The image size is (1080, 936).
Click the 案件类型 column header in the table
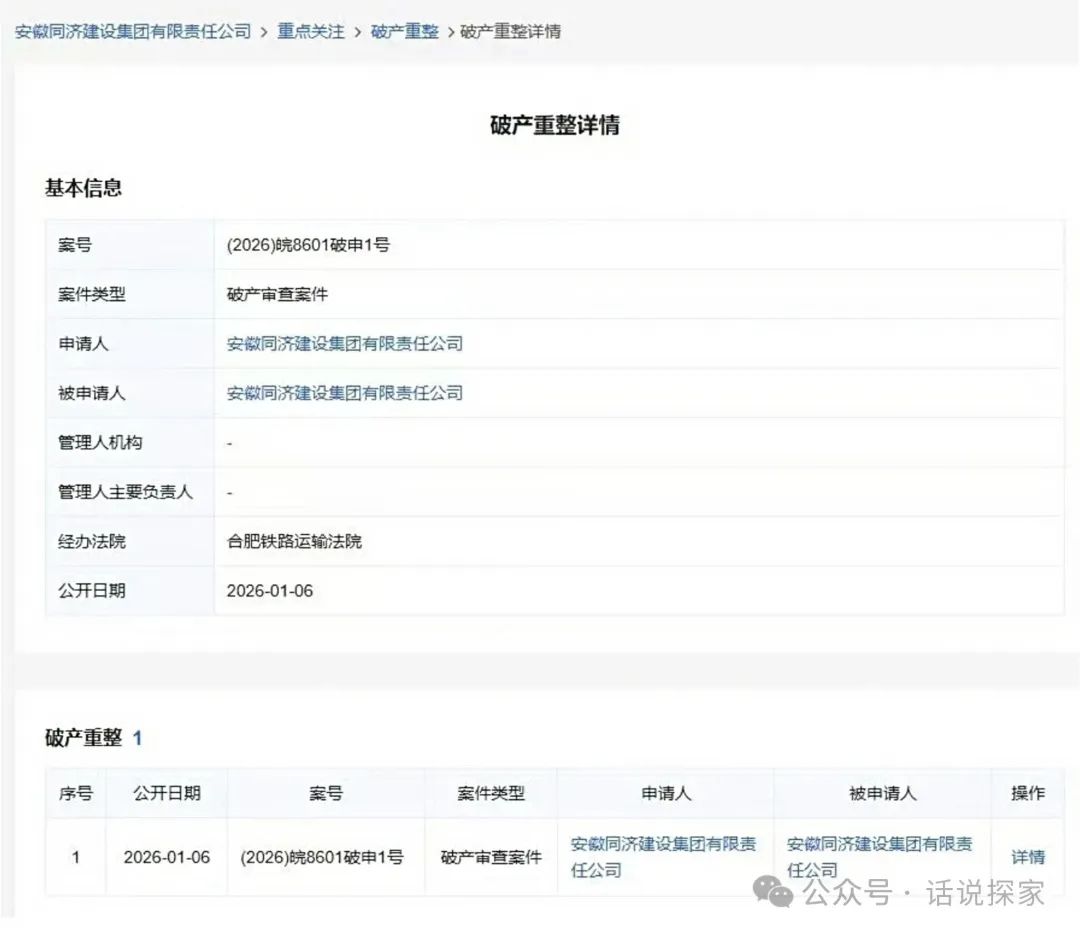491,793
